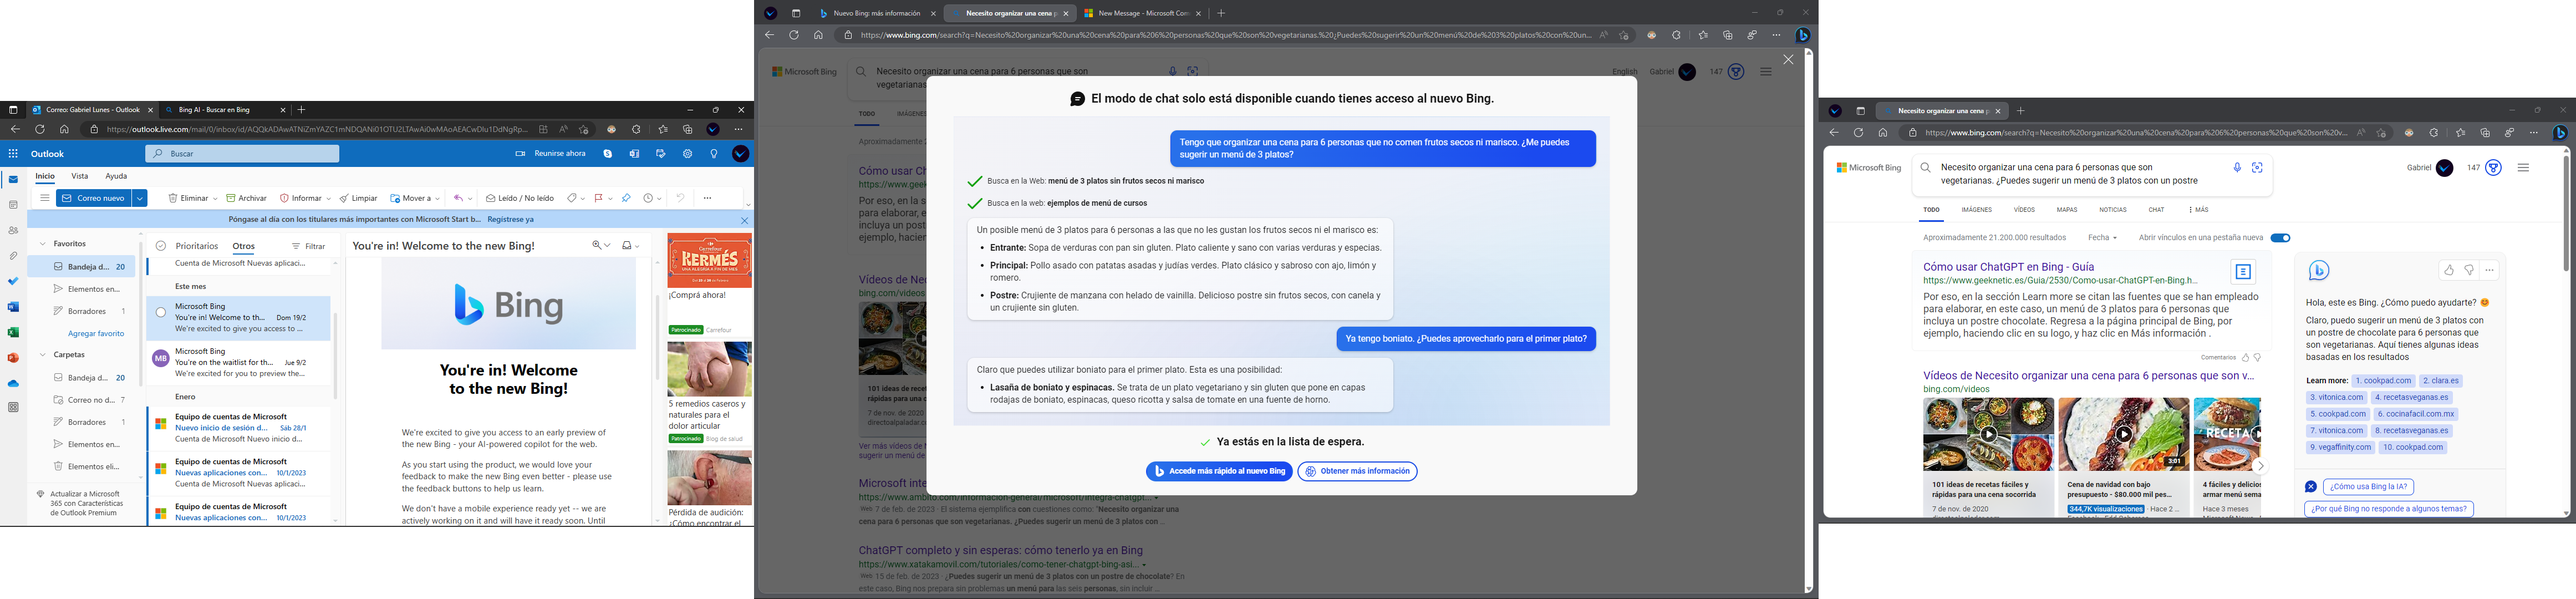Select the Microsoft Bing email radio circle
Viewport: 2576px width, 599px height.
[x=161, y=313]
